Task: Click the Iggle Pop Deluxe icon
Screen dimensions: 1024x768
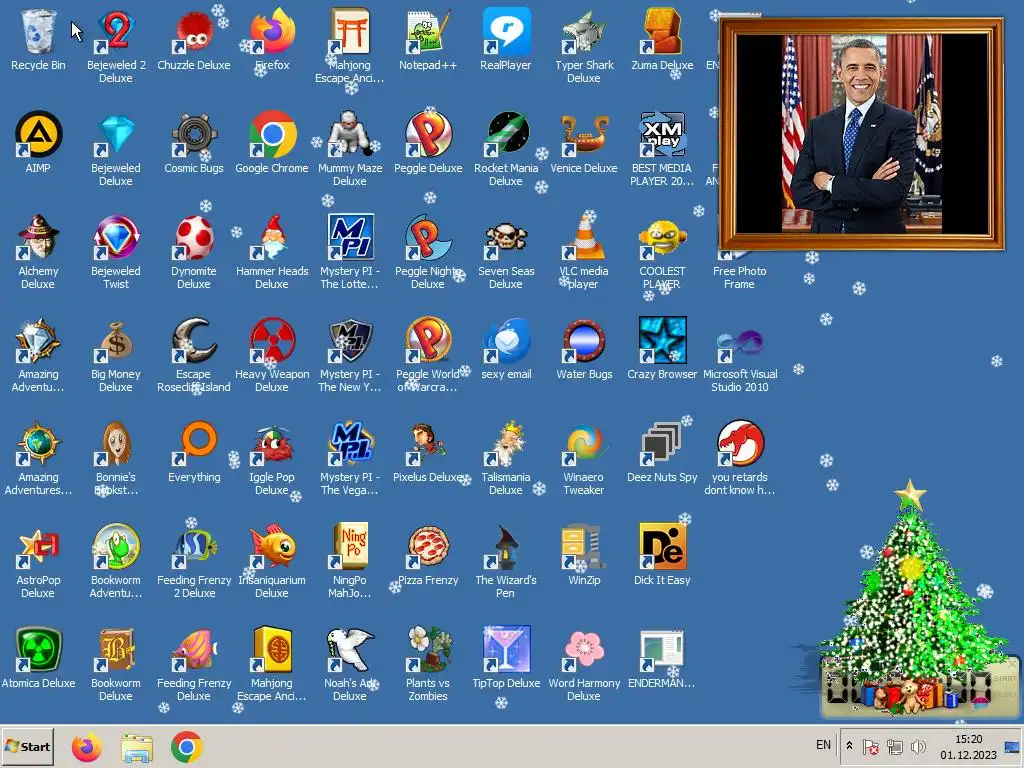Action: tap(272, 443)
